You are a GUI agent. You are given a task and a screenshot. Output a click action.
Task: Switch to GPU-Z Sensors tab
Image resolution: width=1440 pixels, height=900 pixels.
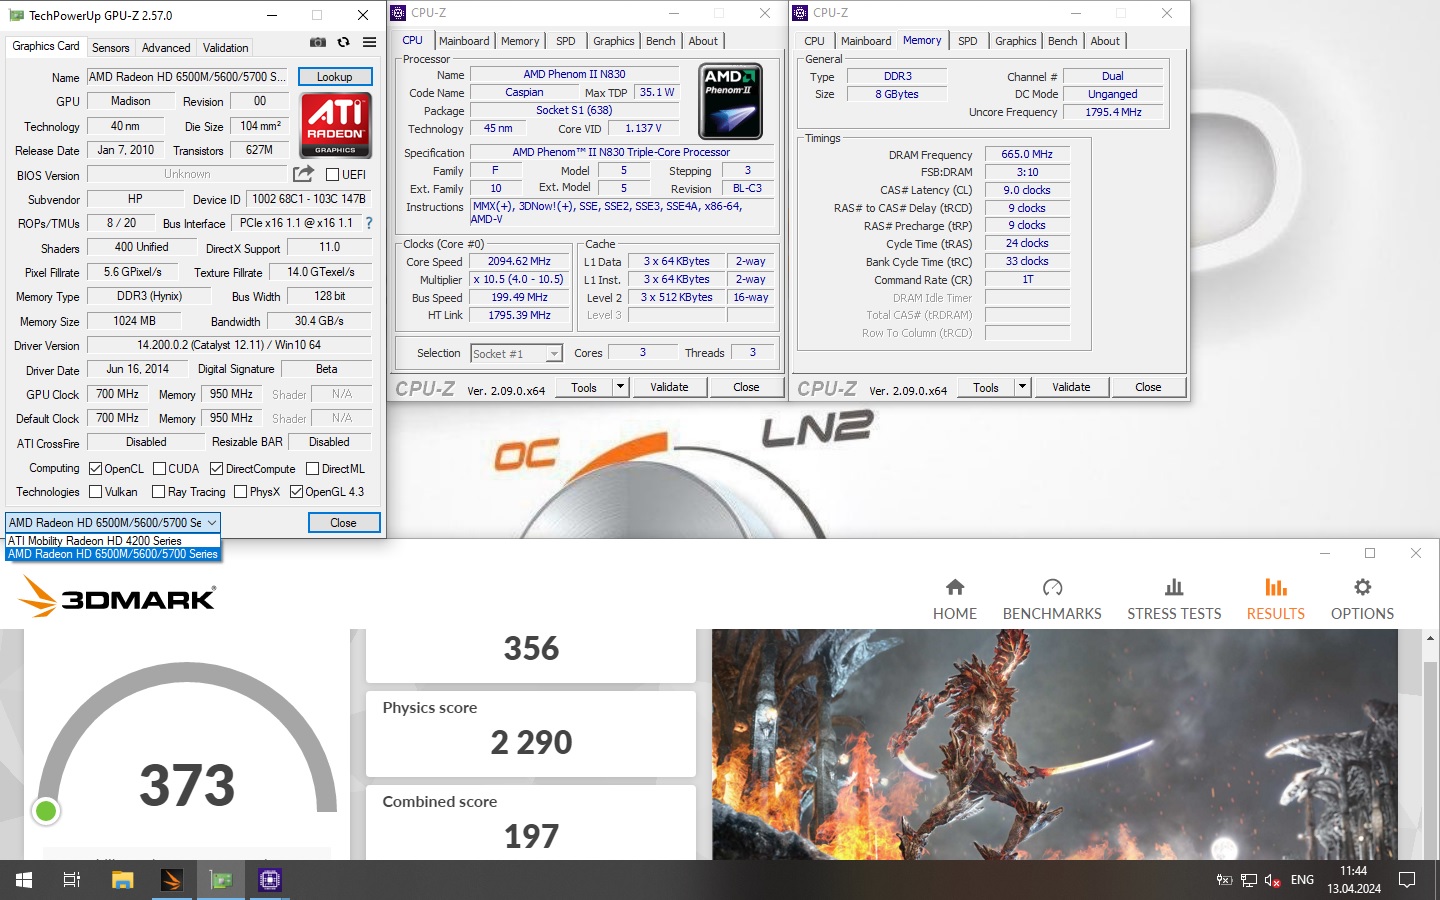(x=110, y=48)
